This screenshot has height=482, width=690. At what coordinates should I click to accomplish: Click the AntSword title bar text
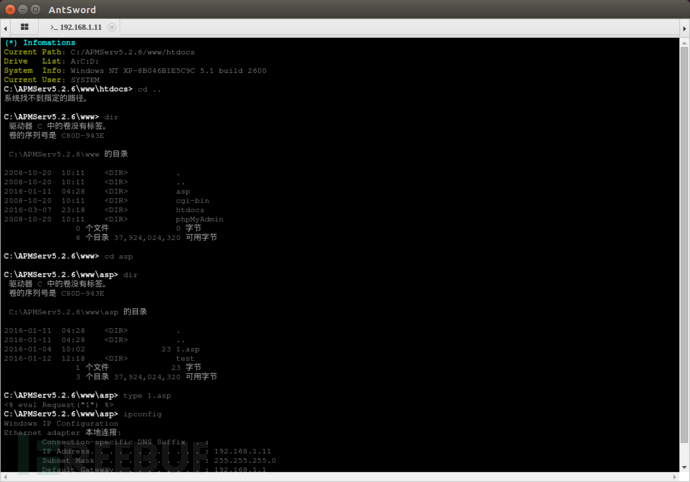(72, 10)
